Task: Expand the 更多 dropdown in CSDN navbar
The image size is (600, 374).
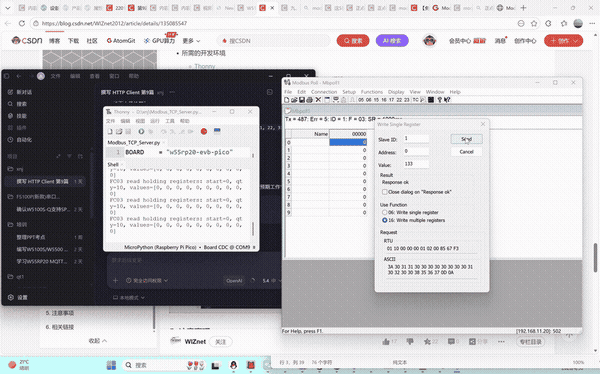Action: click(x=191, y=41)
